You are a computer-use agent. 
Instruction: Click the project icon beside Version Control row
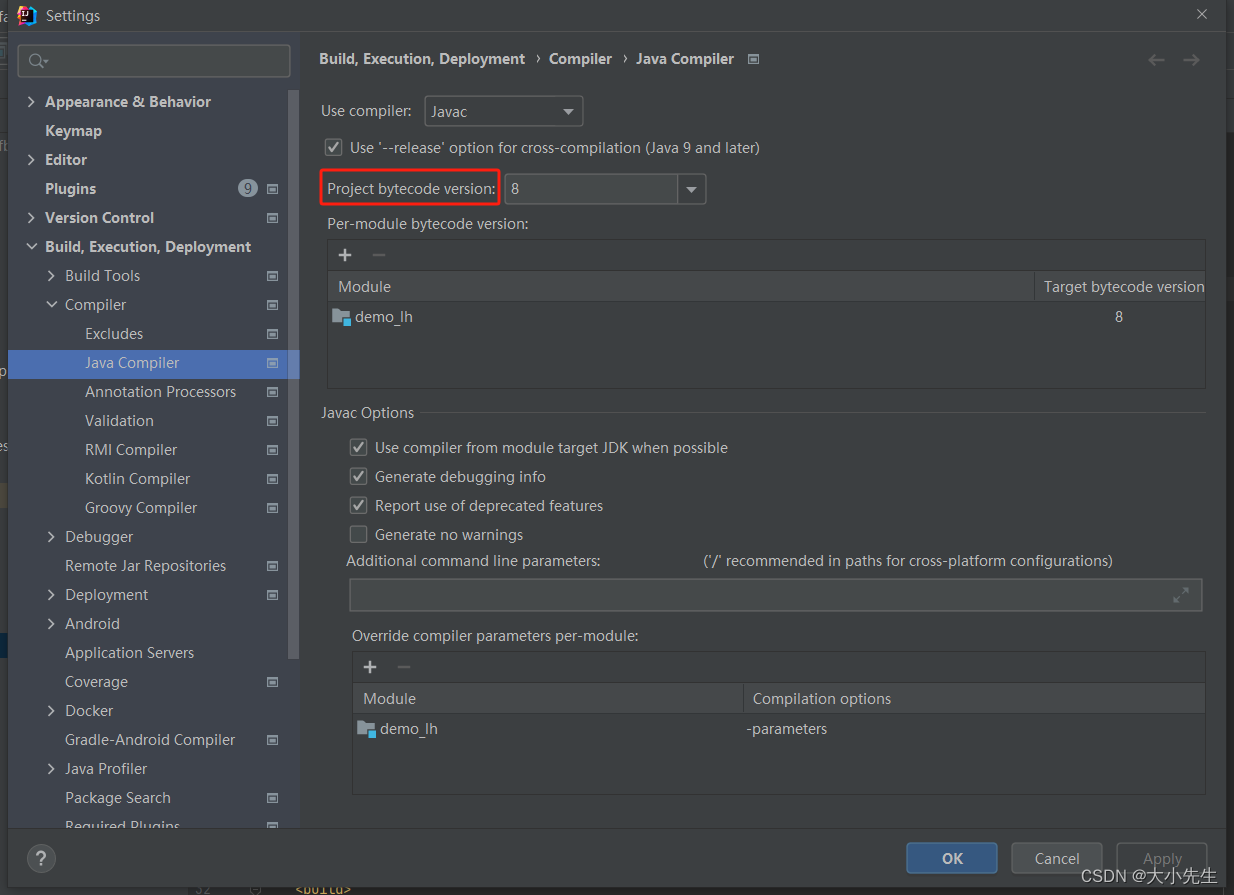tap(272, 218)
